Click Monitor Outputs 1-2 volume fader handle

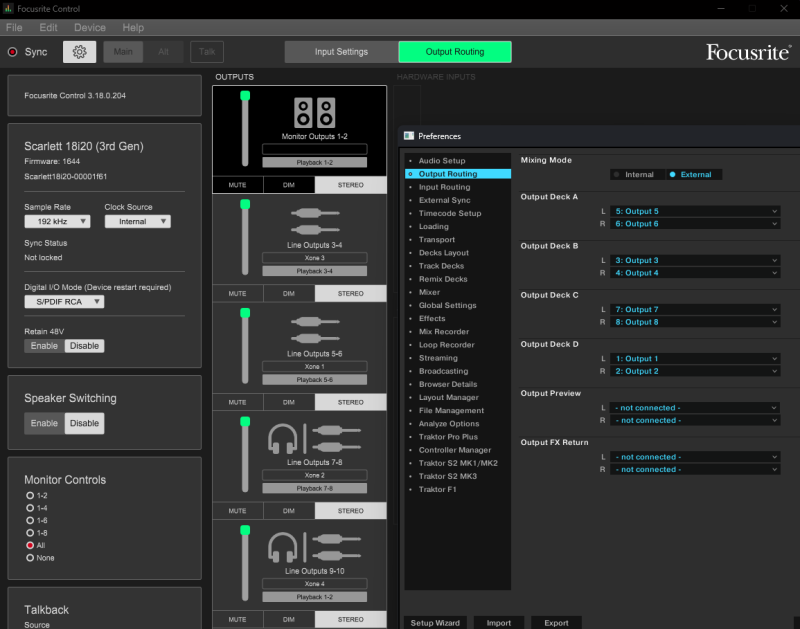[x=245, y=95]
